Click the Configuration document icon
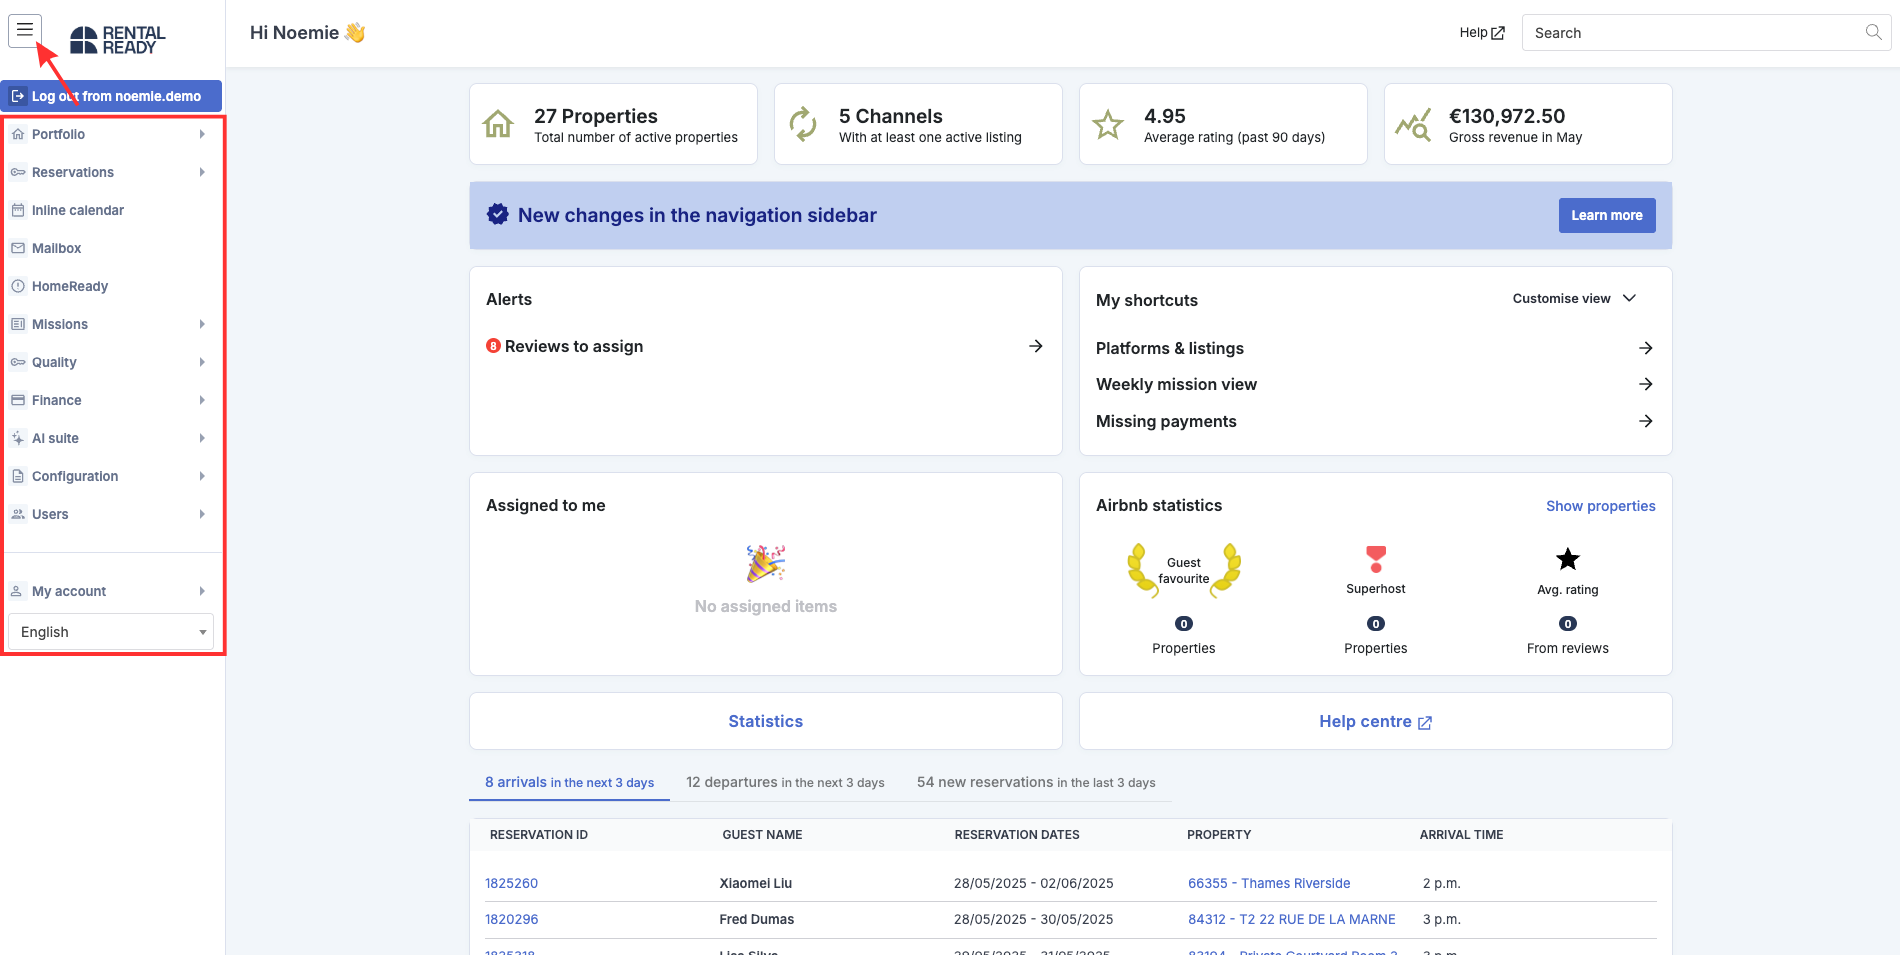The height and width of the screenshot is (955, 1900). point(18,476)
